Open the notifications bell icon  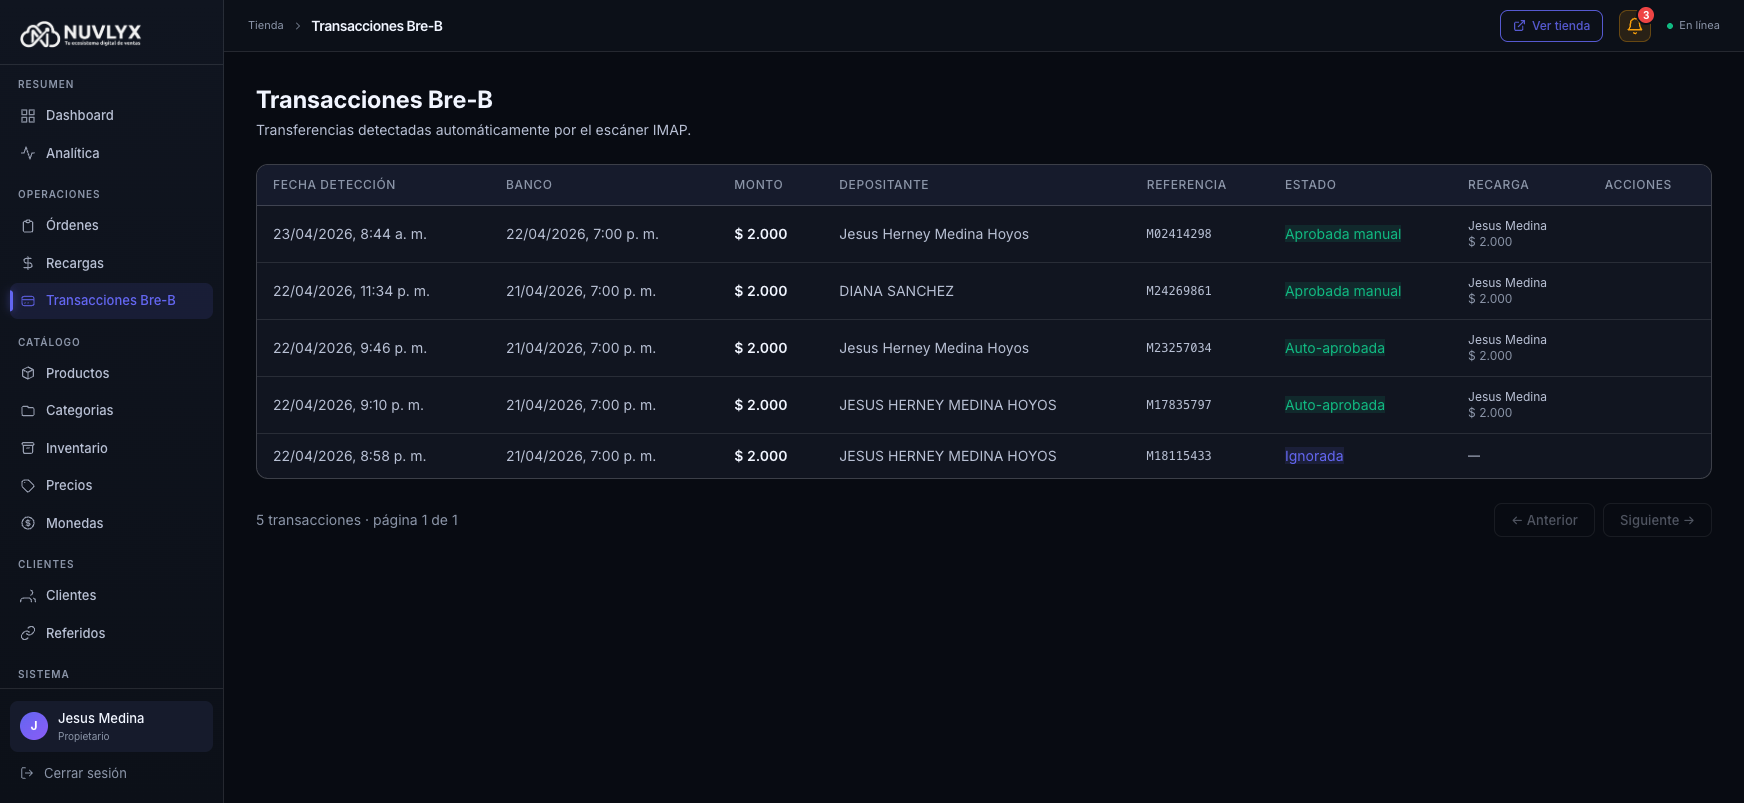tap(1634, 26)
